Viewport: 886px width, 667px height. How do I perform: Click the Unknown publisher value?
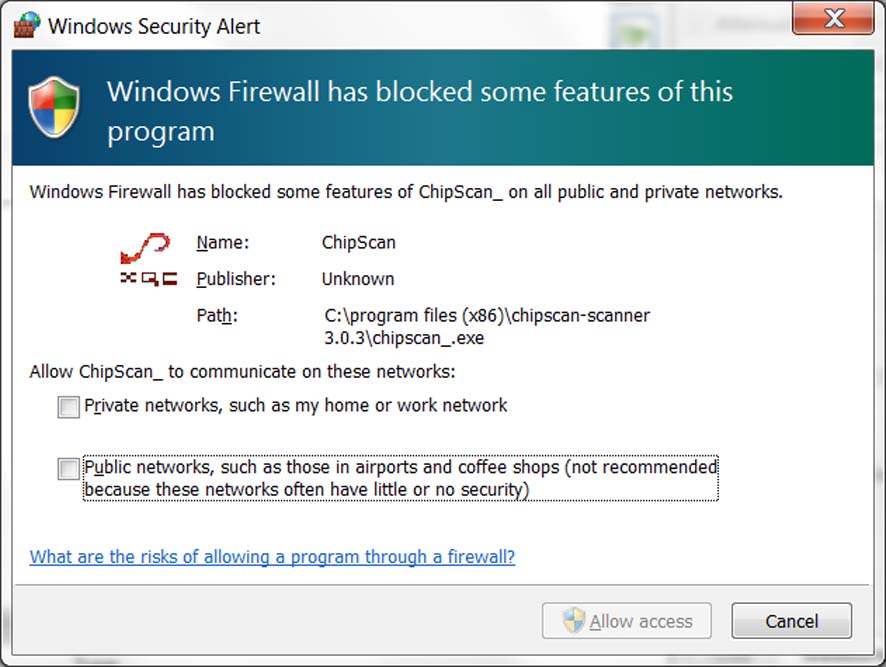[358, 279]
